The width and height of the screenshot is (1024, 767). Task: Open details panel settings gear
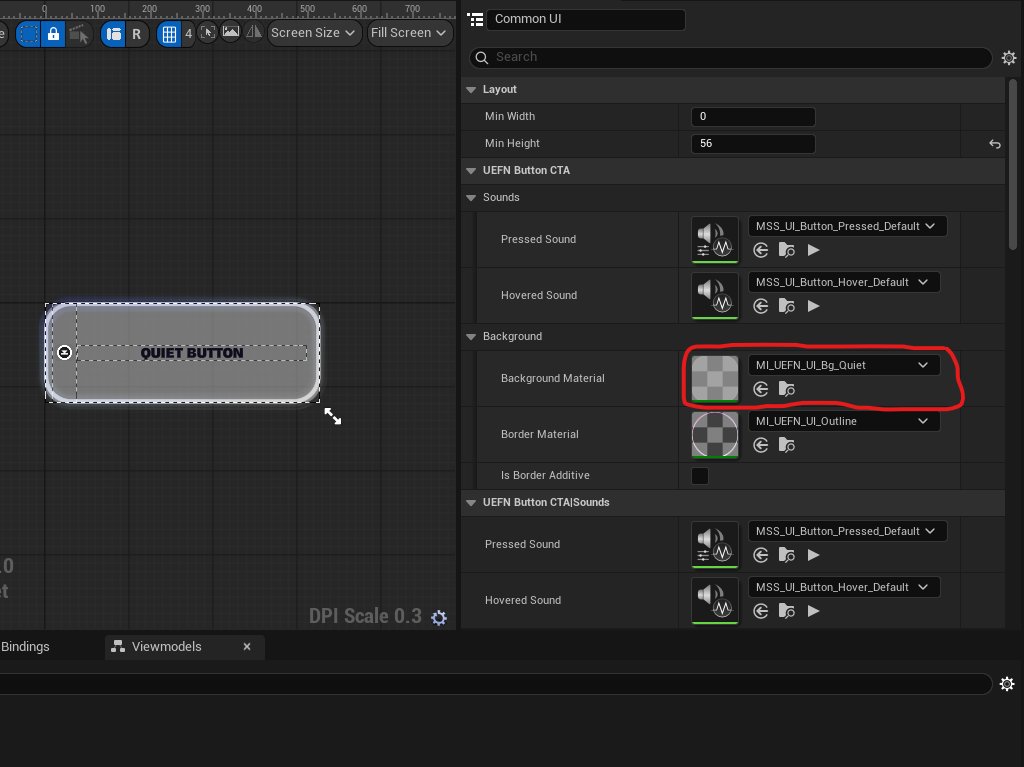click(x=1009, y=58)
